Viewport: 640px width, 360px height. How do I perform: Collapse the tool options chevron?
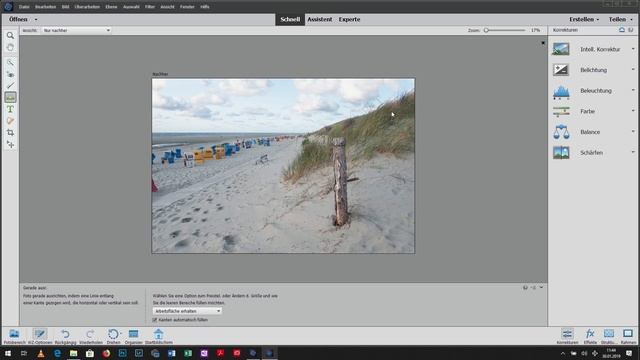click(x=541, y=288)
